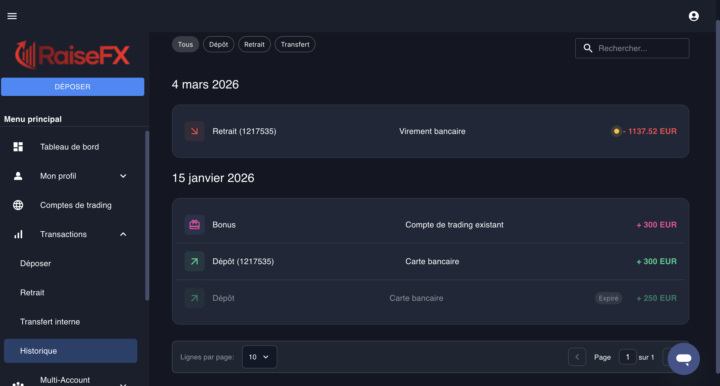Click the green + 300 EUR deposit amount
The height and width of the screenshot is (386, 720).
tap(656, 262)
